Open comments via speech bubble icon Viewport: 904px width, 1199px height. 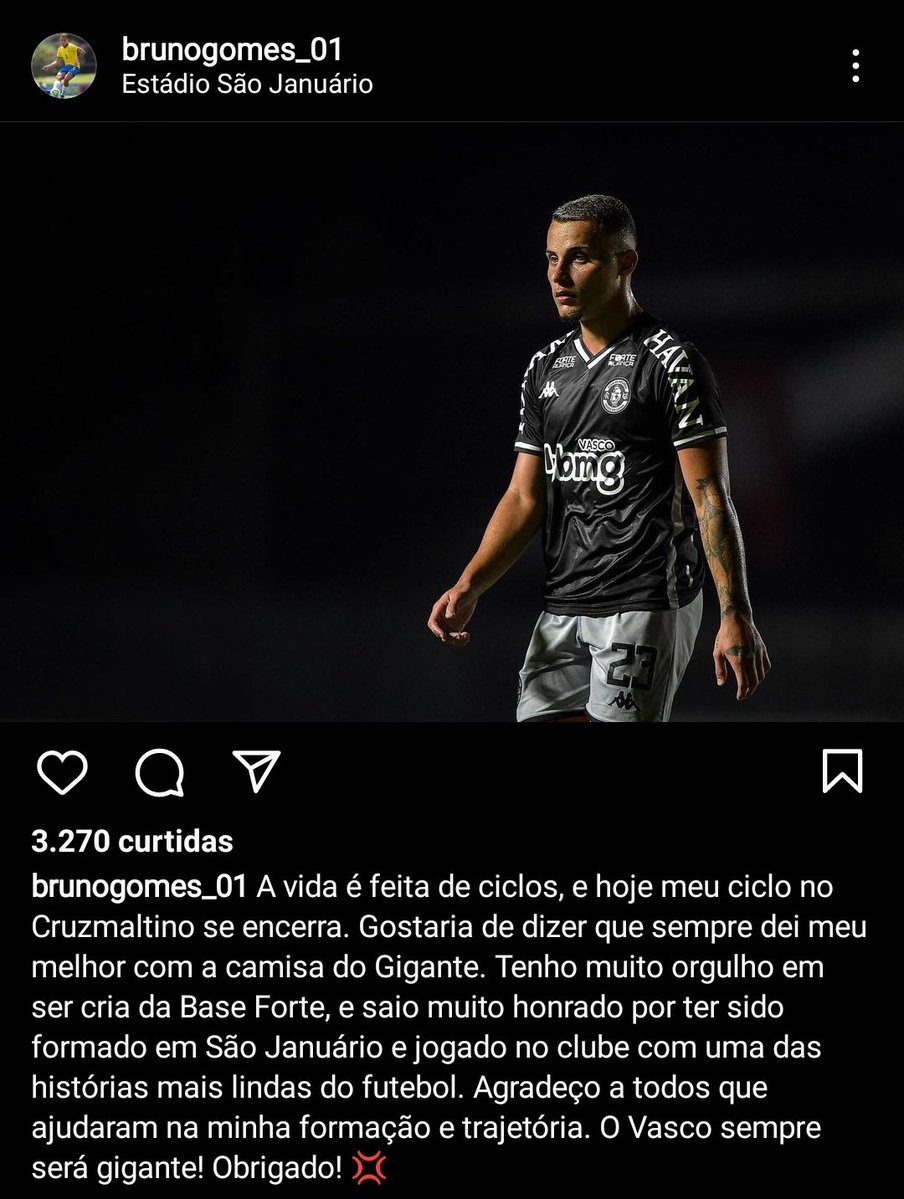159,772
